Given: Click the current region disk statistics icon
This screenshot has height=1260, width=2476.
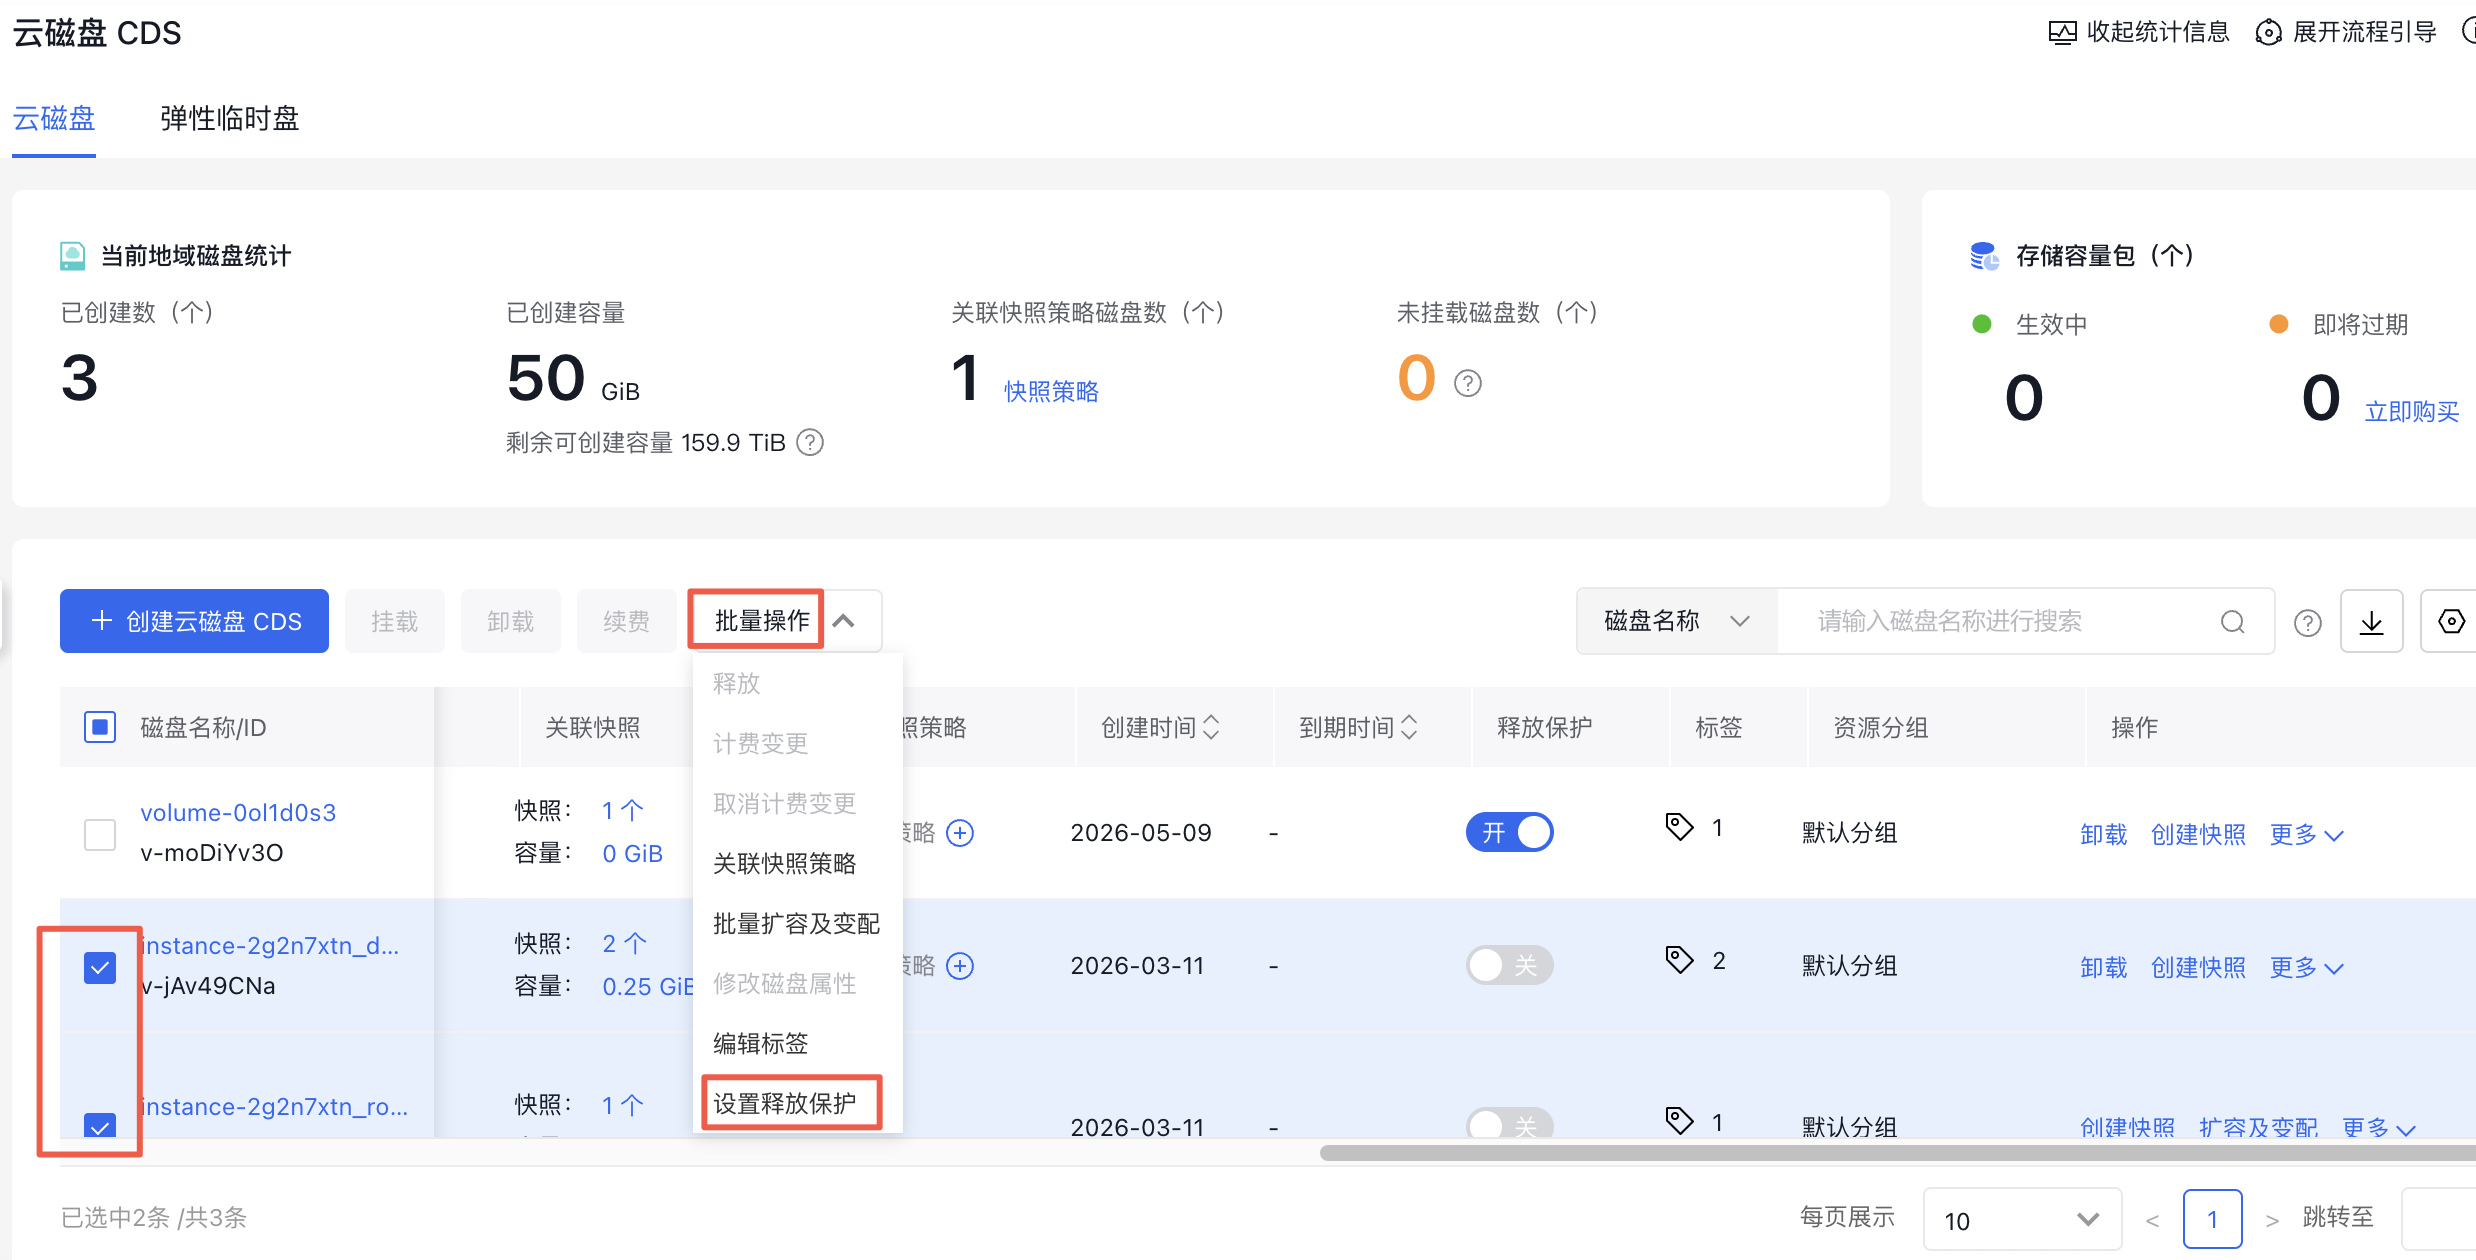Looking at the screenshot, I should click(72, 256).
